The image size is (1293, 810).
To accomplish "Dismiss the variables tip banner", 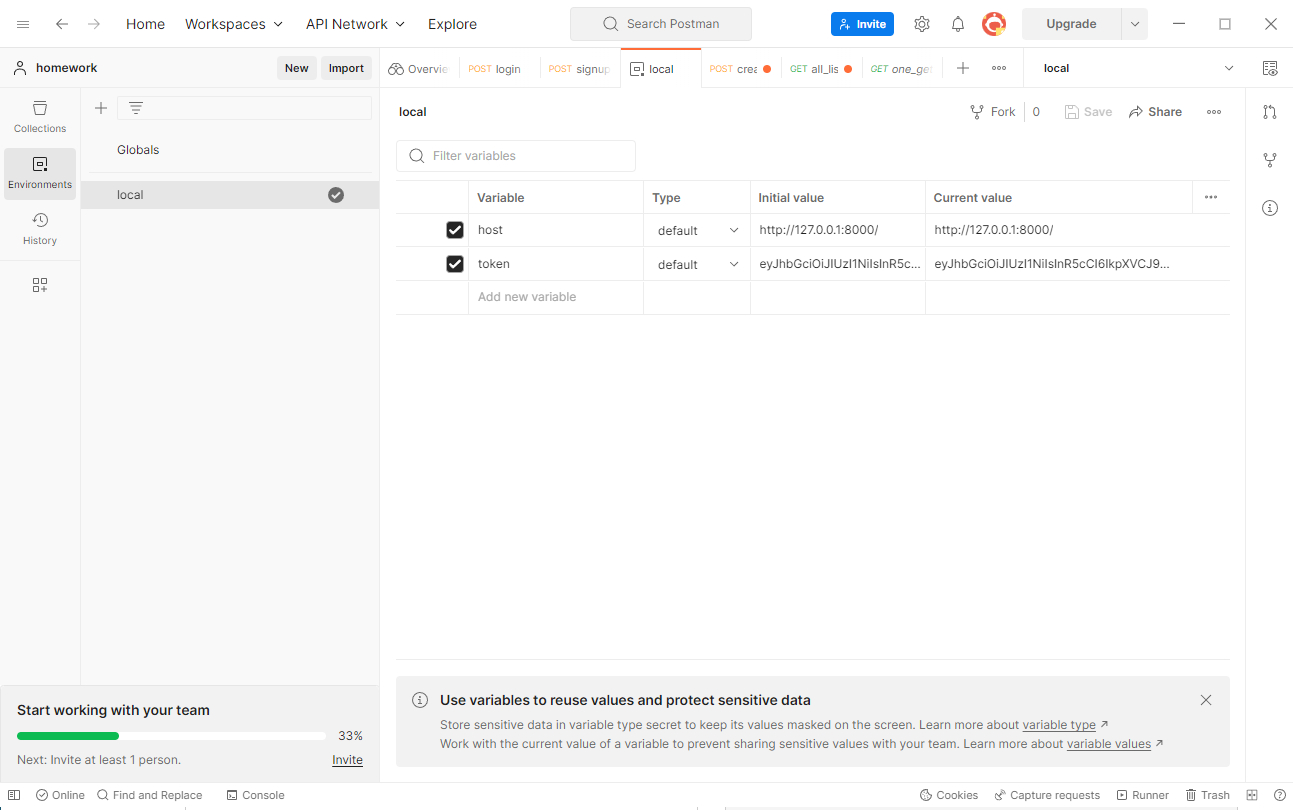I will pyautogui.click(x=1206, y=700).
